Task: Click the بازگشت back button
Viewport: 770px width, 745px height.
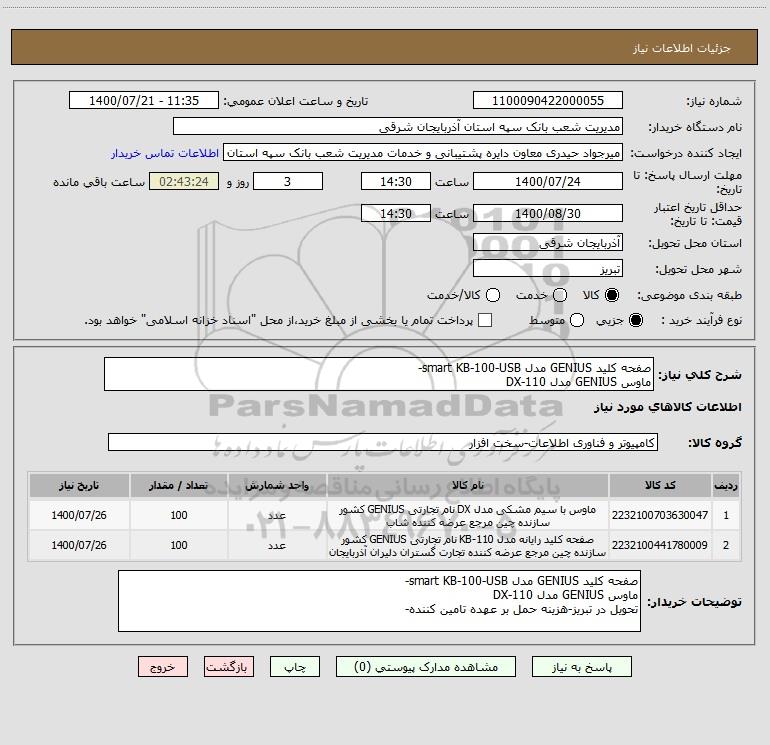Action: click(229, 667)
